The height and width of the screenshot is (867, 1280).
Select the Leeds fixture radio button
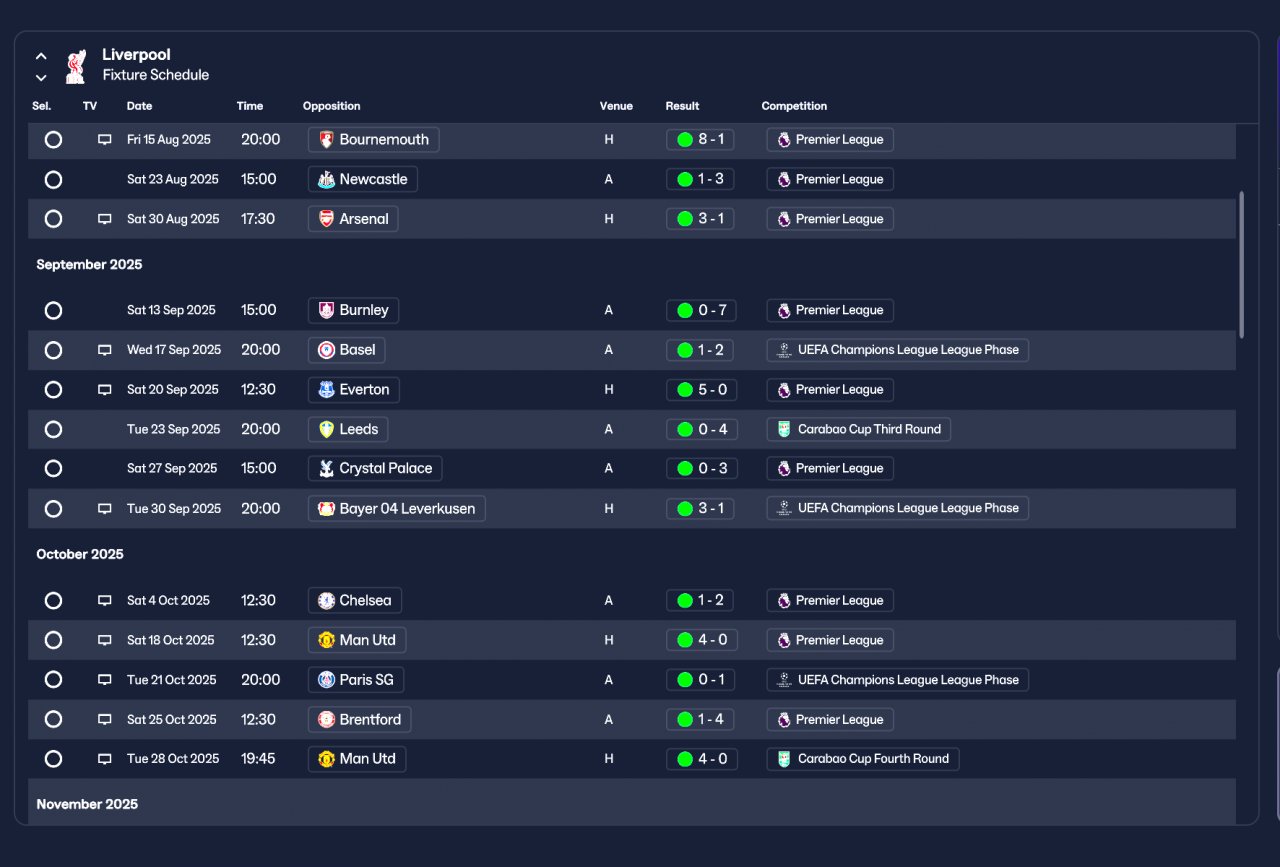click(x=54, y=429)
